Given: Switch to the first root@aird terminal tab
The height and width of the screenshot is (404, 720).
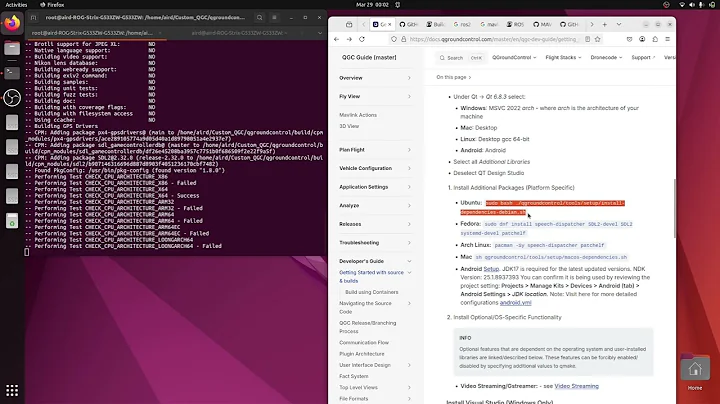Looking at the screenshot, I should (92, 33).
